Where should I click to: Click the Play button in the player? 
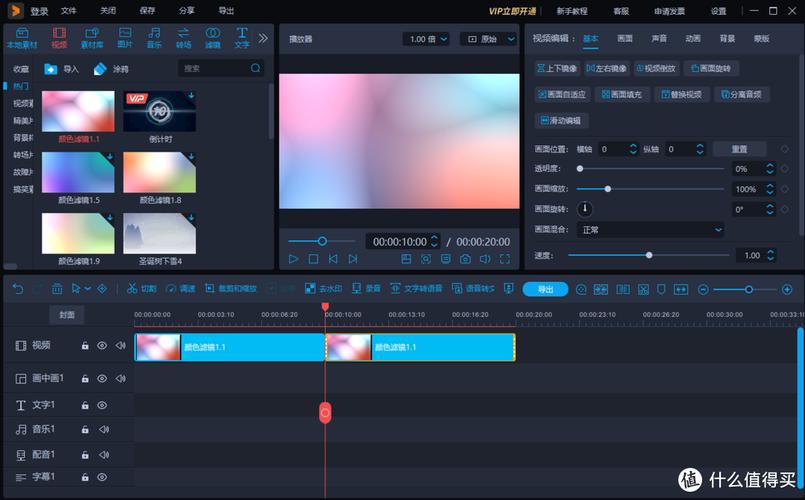pos(294,259)
